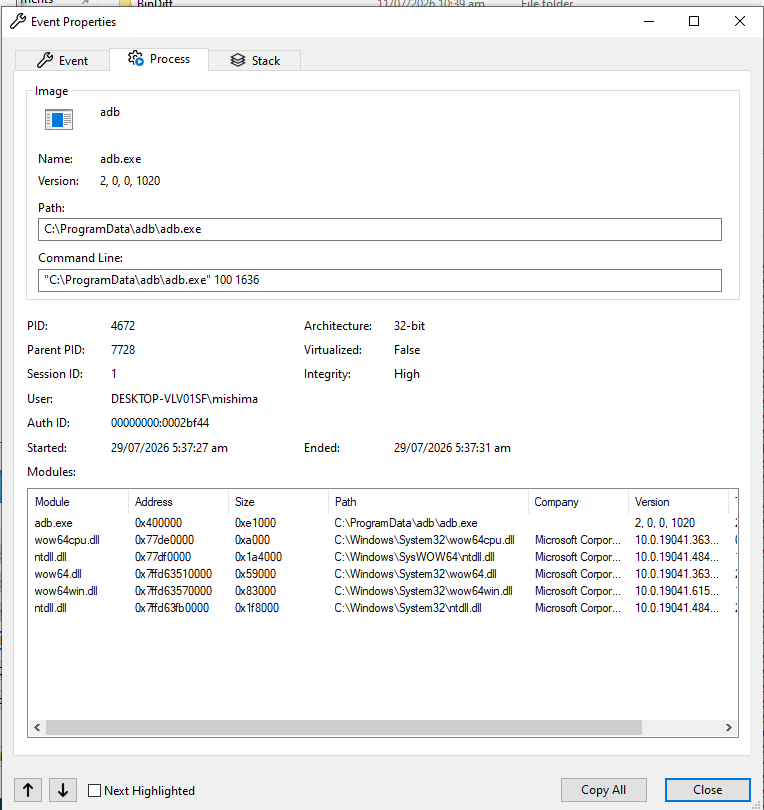Sort modules by Size column header

(x=278, y=502)
